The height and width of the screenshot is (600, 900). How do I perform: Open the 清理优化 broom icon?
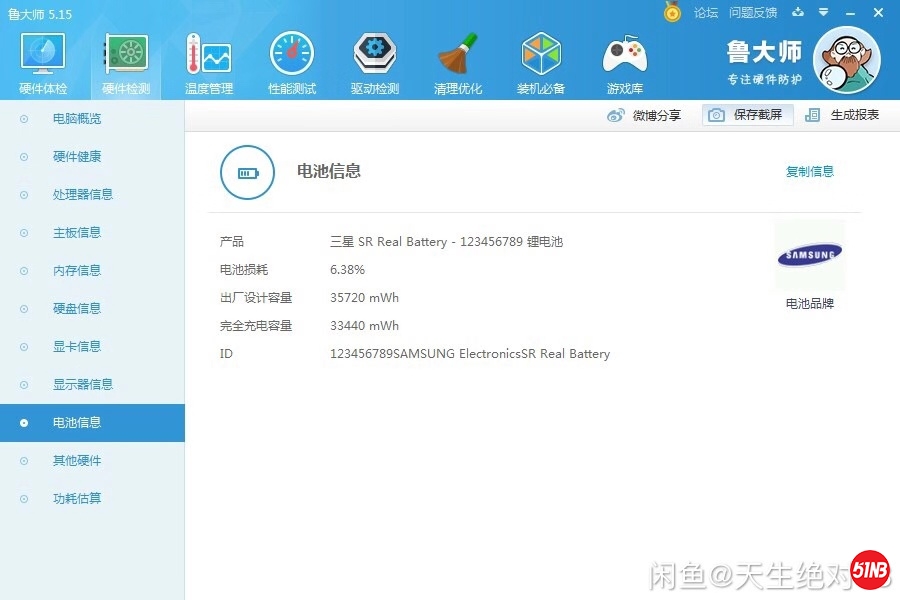coord(458,56)
